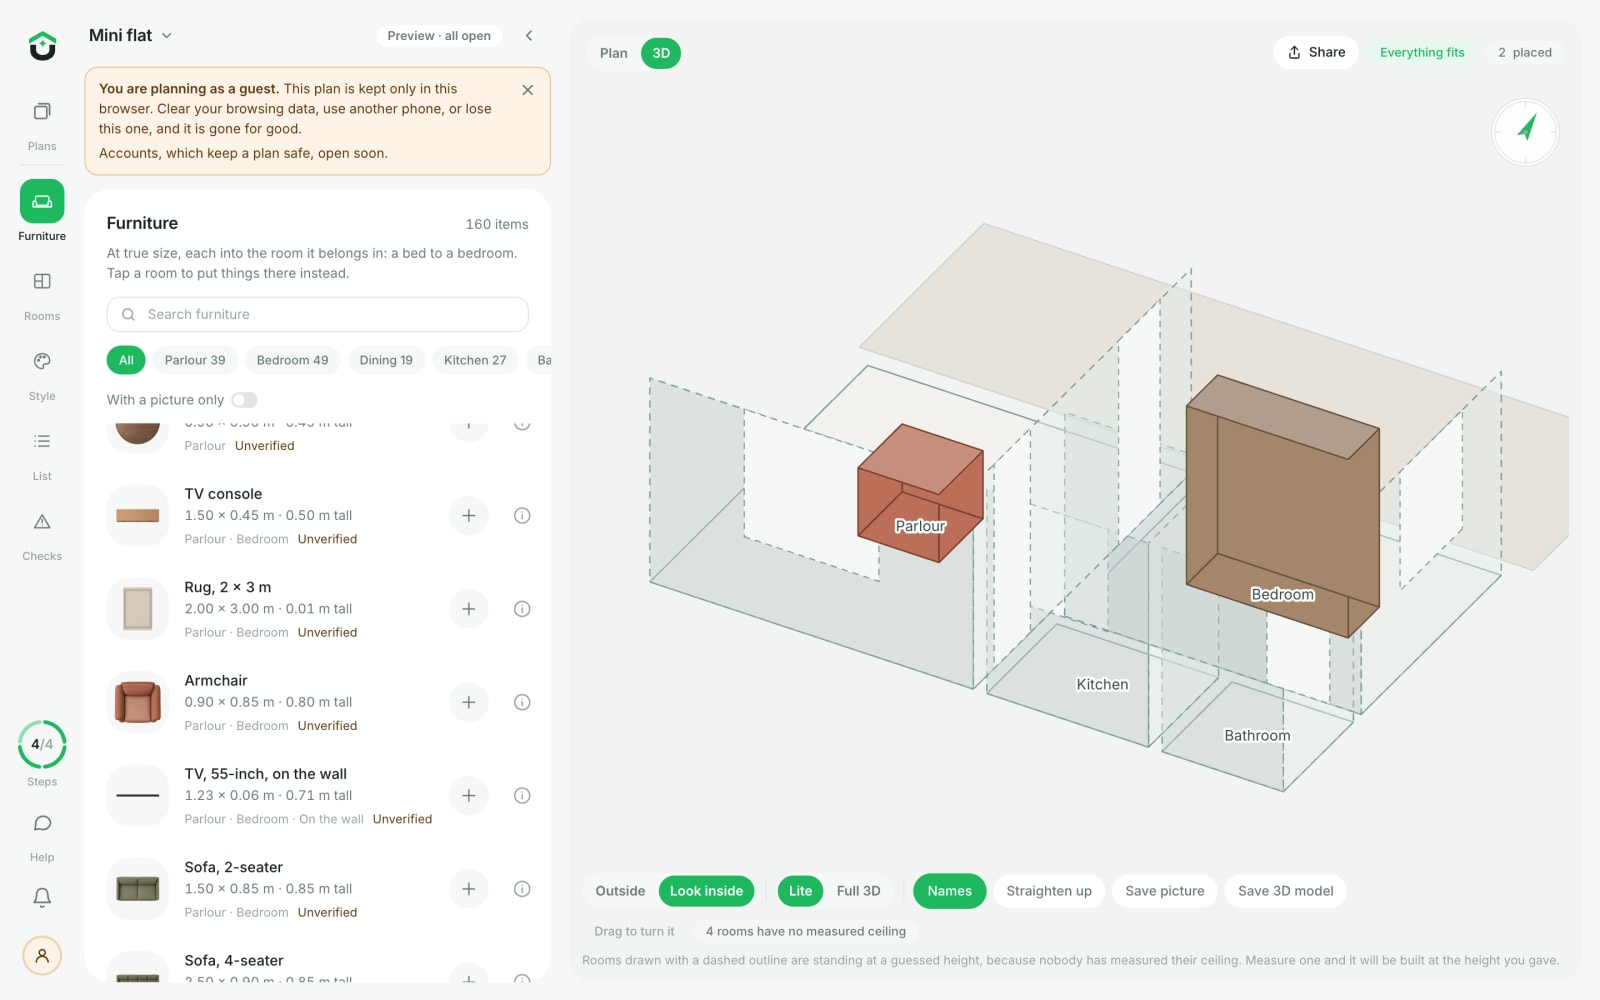The height and width of the screenshot is (1000, 1600).
Task: Click Save 3D model button
Action: [x=1285, y=891]
